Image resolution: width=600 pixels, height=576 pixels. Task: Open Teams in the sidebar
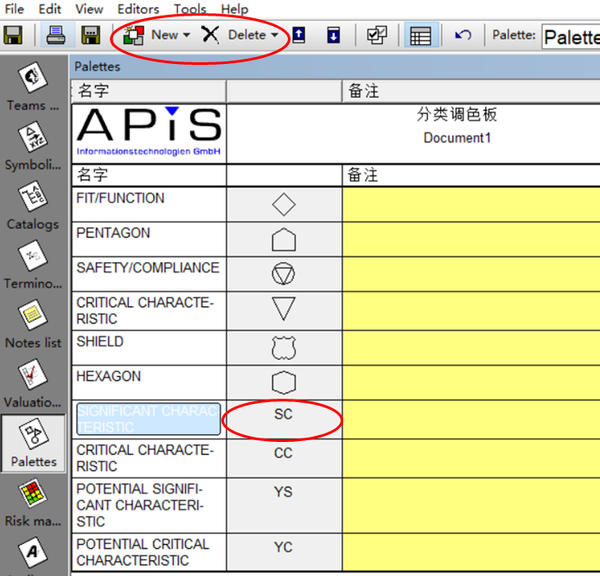[33, 86]
